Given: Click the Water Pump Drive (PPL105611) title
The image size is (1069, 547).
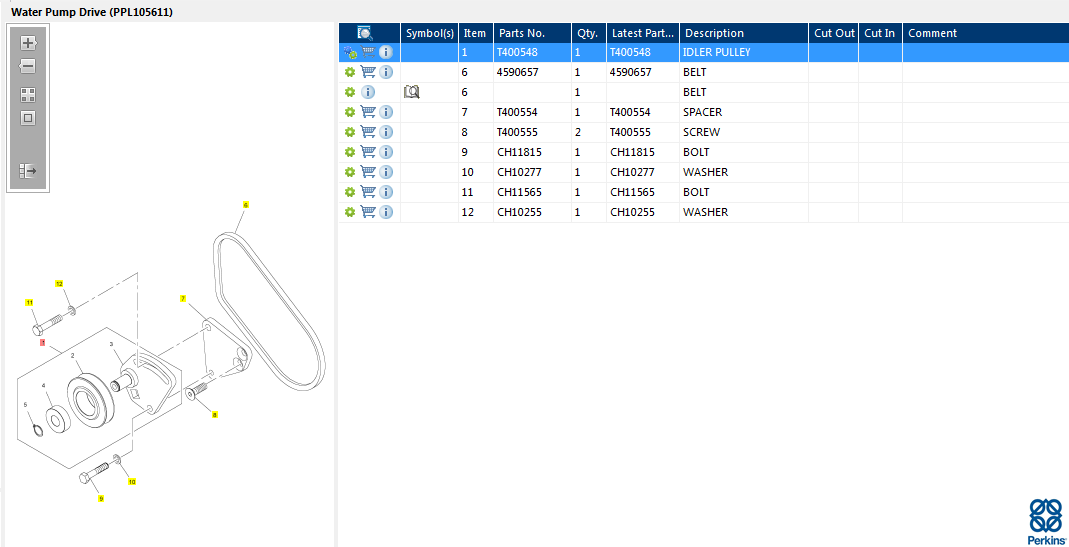Looking at the screenshot, I should (x=92, y=12).
